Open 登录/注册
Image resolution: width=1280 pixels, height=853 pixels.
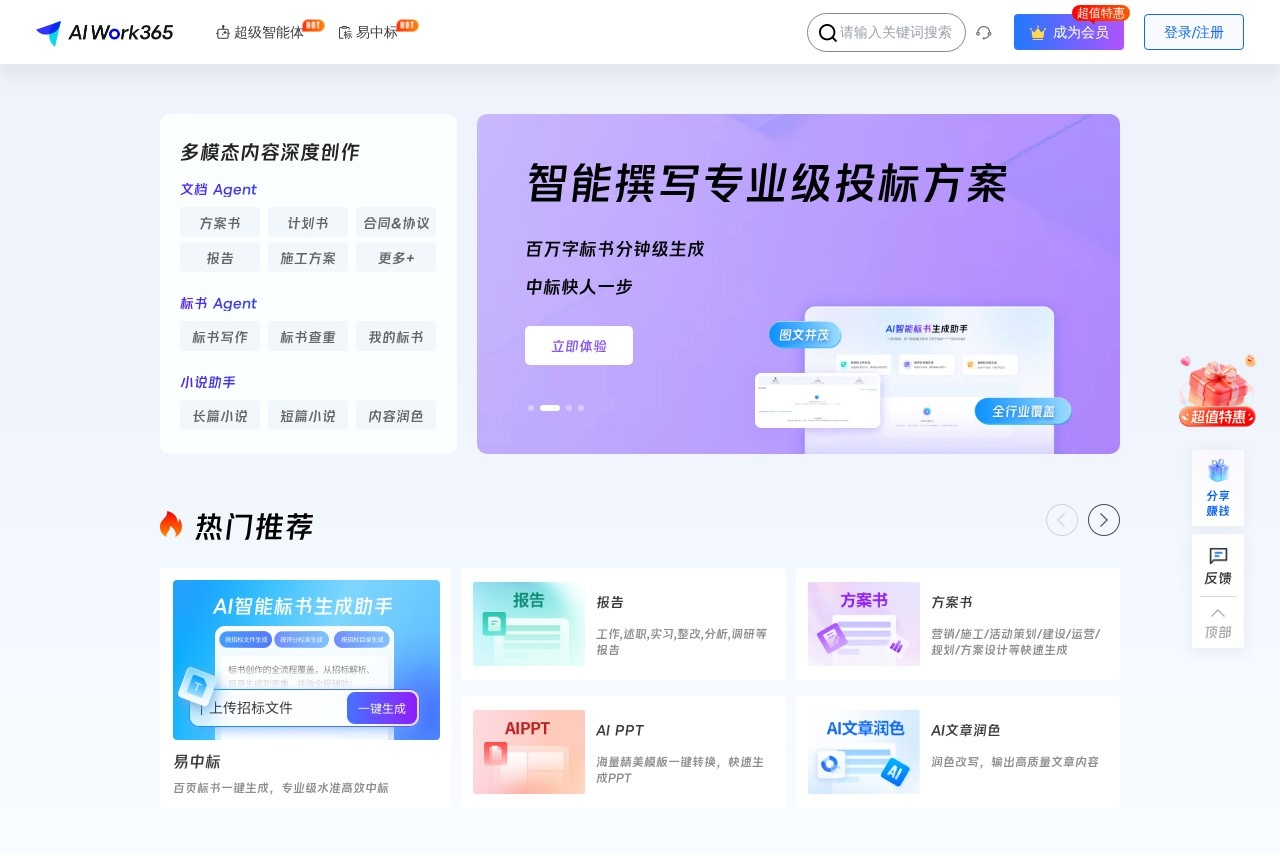(x=1193, y=31)
